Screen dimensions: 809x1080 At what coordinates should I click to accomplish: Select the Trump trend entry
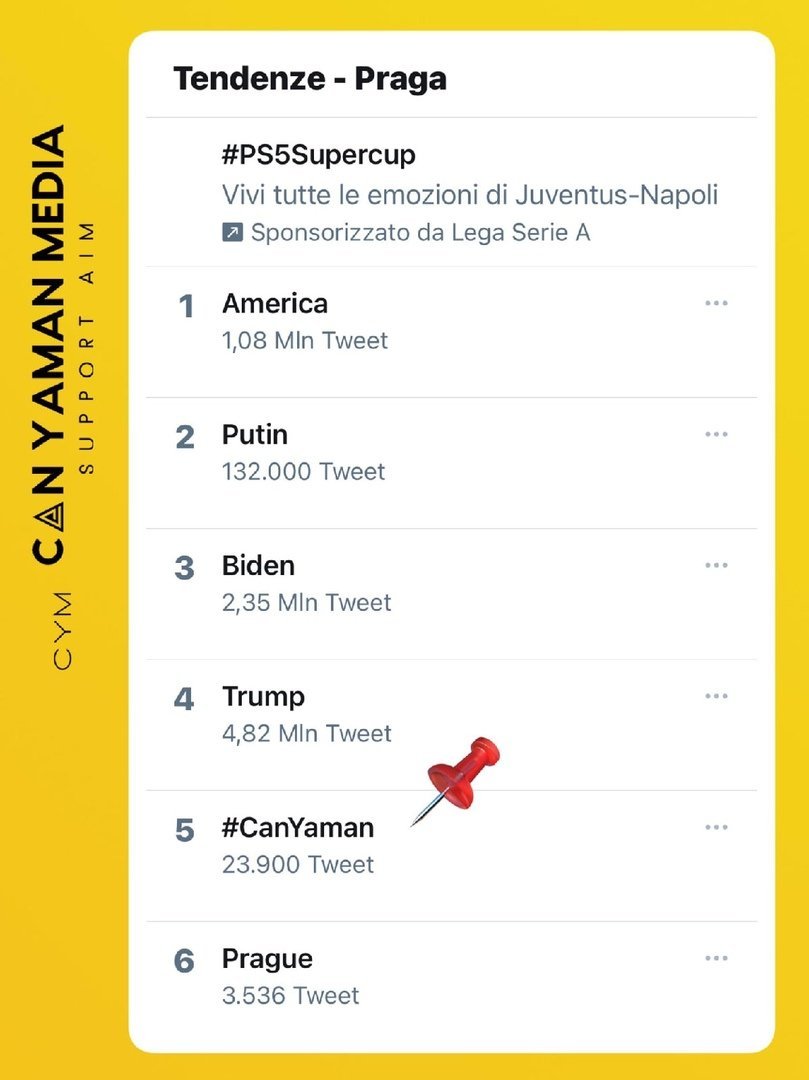click(x=263, y=696)
